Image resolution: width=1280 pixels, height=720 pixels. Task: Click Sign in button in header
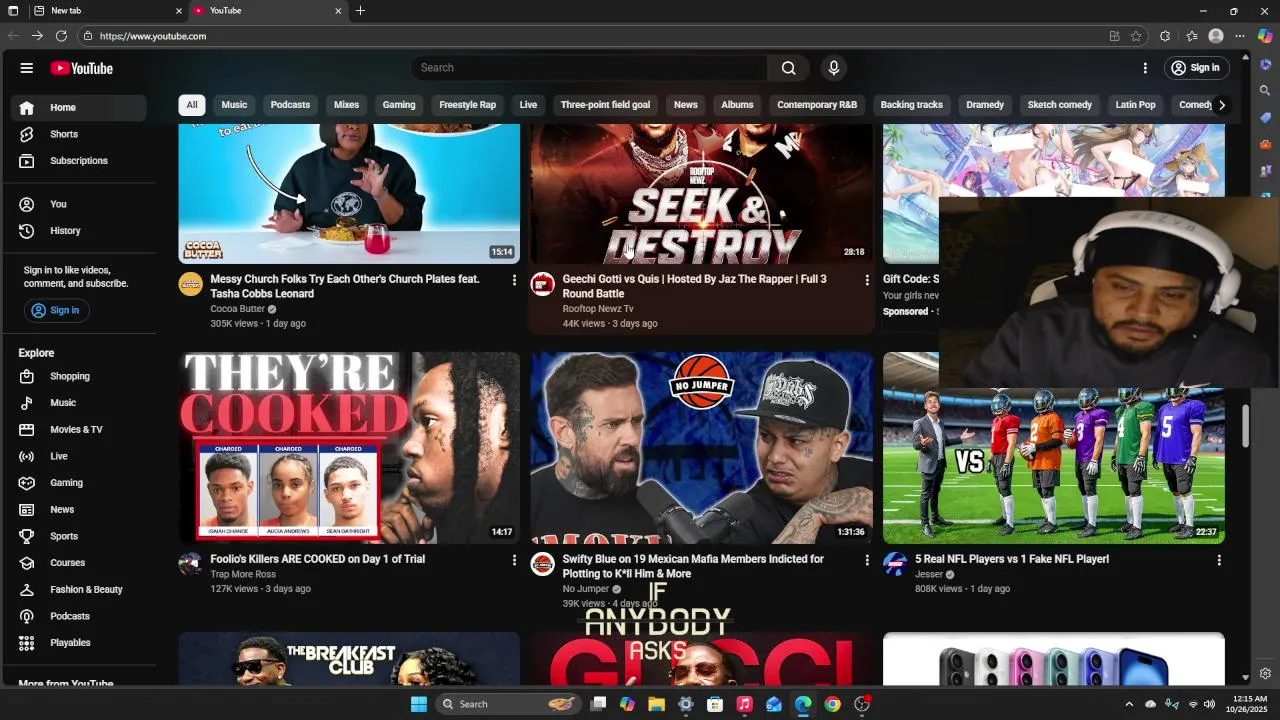coord(1195,68)
